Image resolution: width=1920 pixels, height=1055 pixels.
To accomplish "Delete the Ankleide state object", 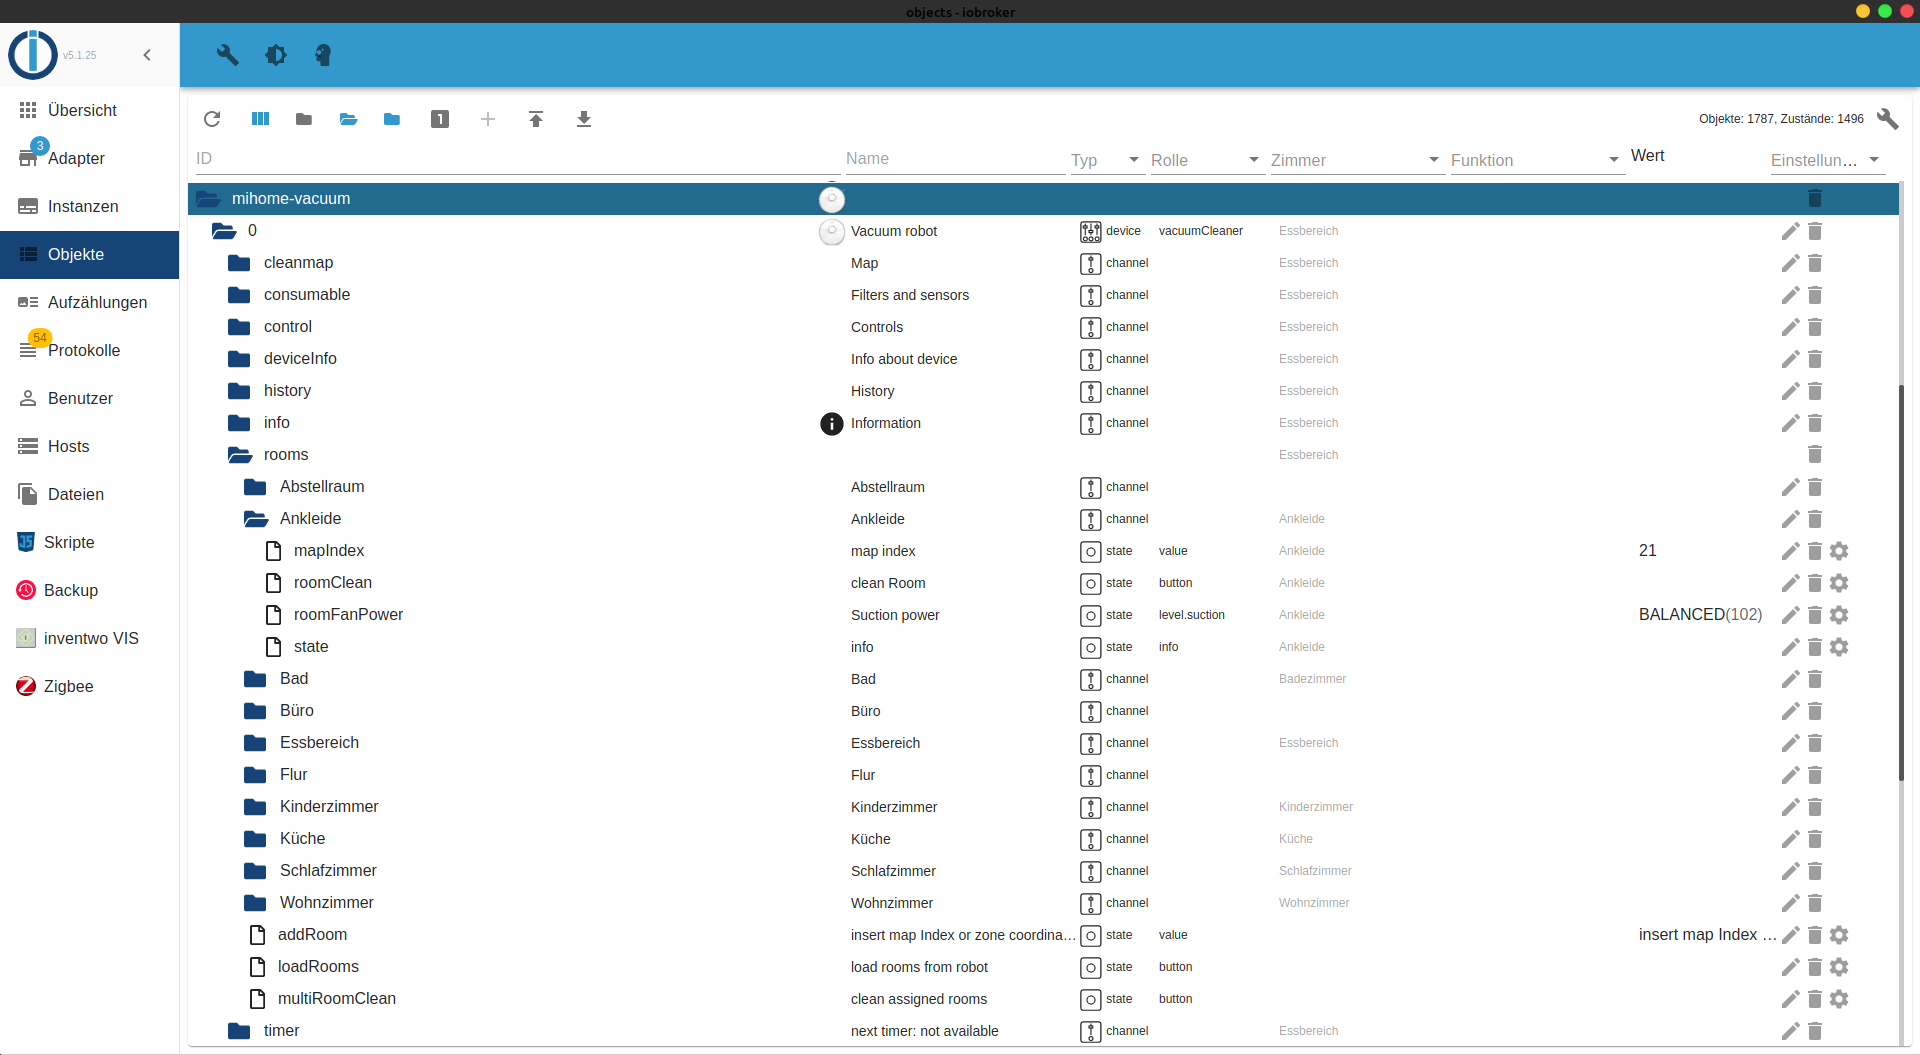I will coord(1815,647).
